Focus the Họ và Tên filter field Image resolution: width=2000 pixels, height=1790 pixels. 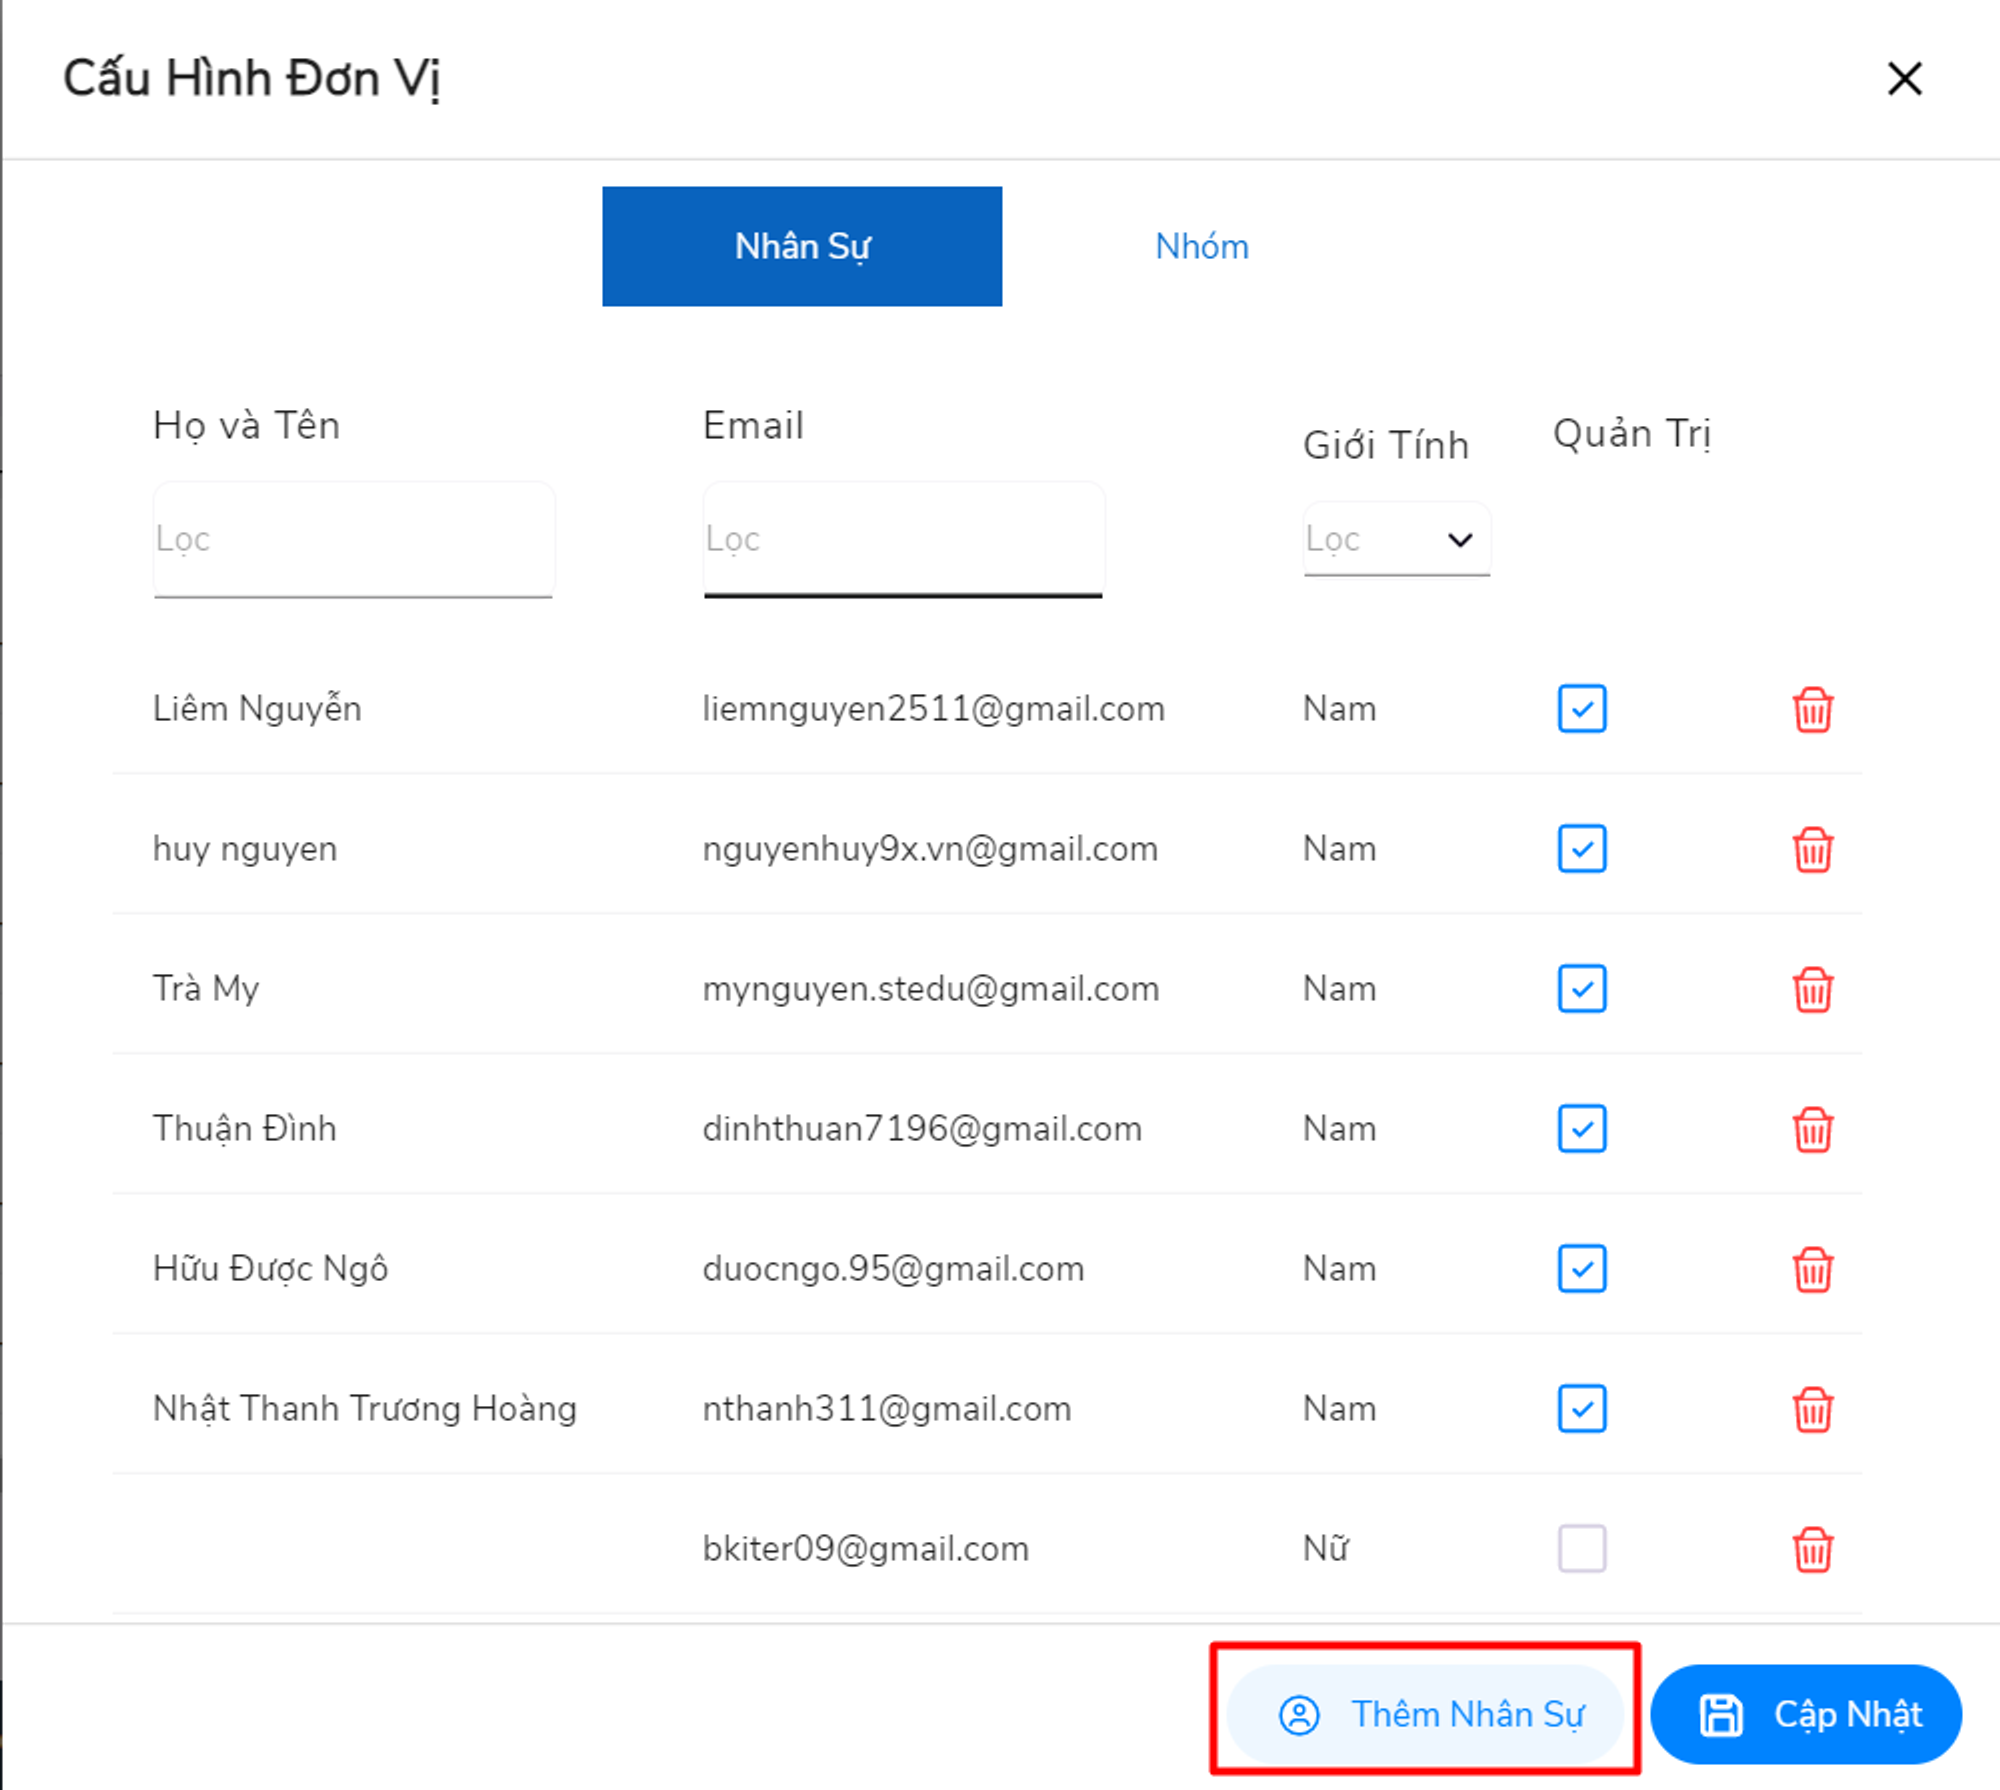click(x=353, y=540)
